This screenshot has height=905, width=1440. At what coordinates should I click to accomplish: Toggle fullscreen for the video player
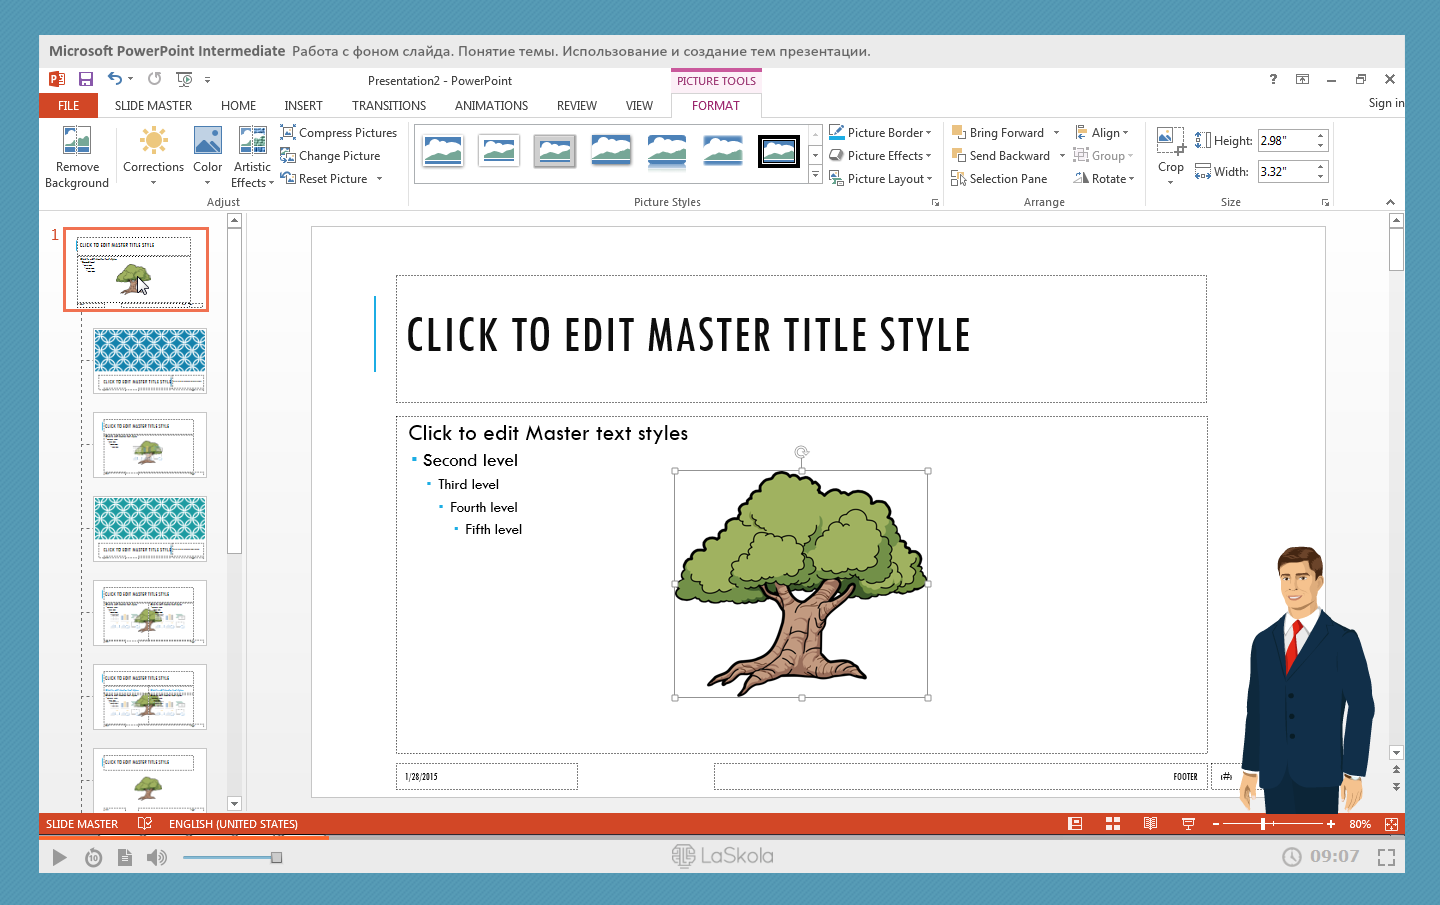[x=1386, y=857]
